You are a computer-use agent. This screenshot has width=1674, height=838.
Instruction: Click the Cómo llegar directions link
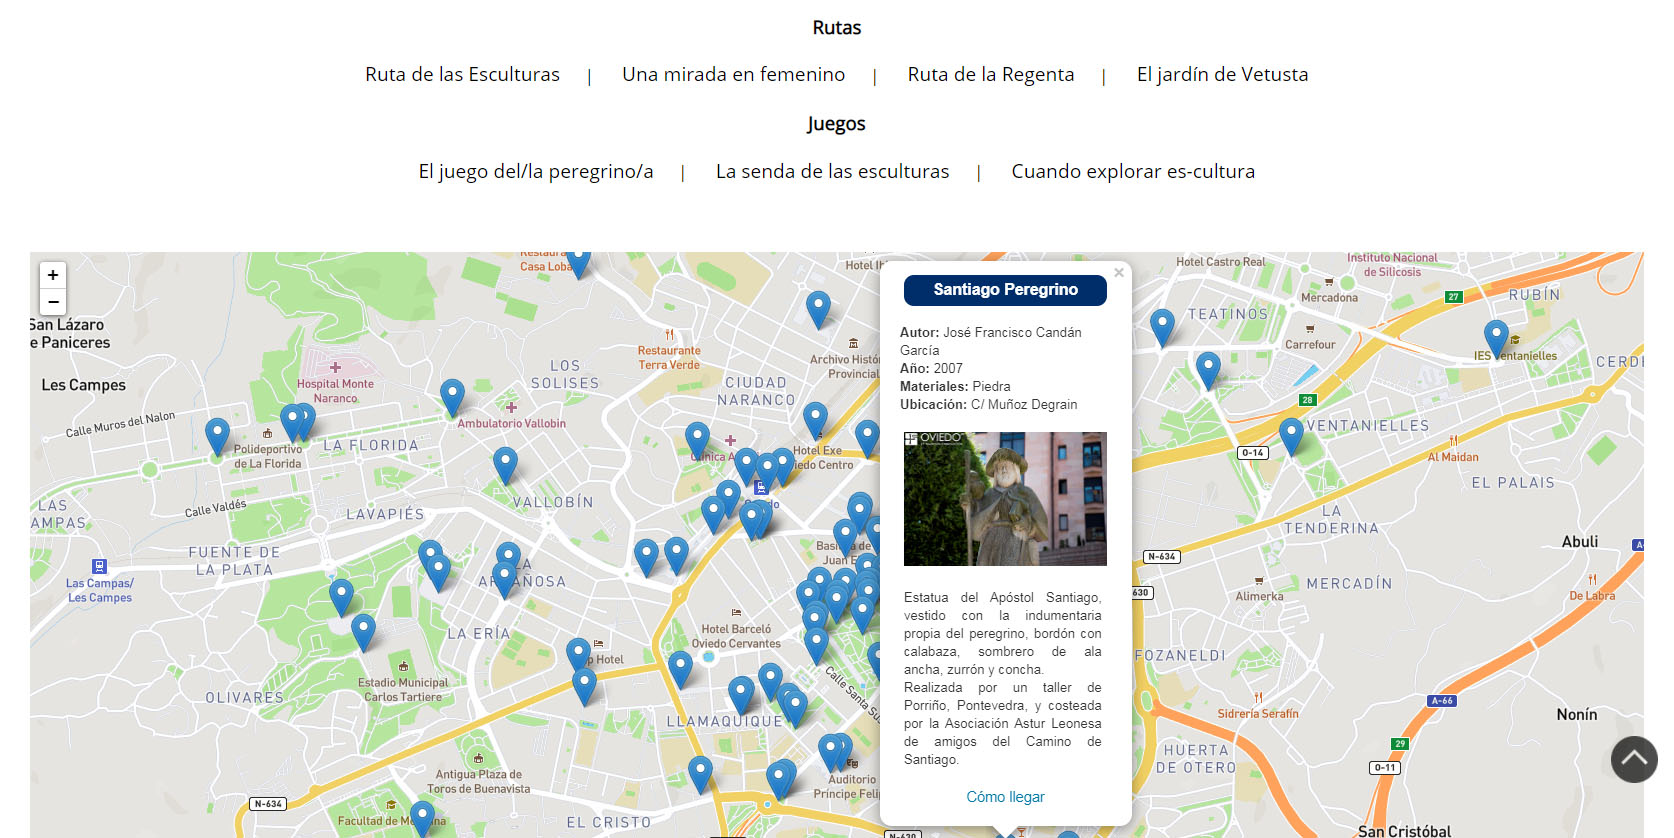point(1005,797)
